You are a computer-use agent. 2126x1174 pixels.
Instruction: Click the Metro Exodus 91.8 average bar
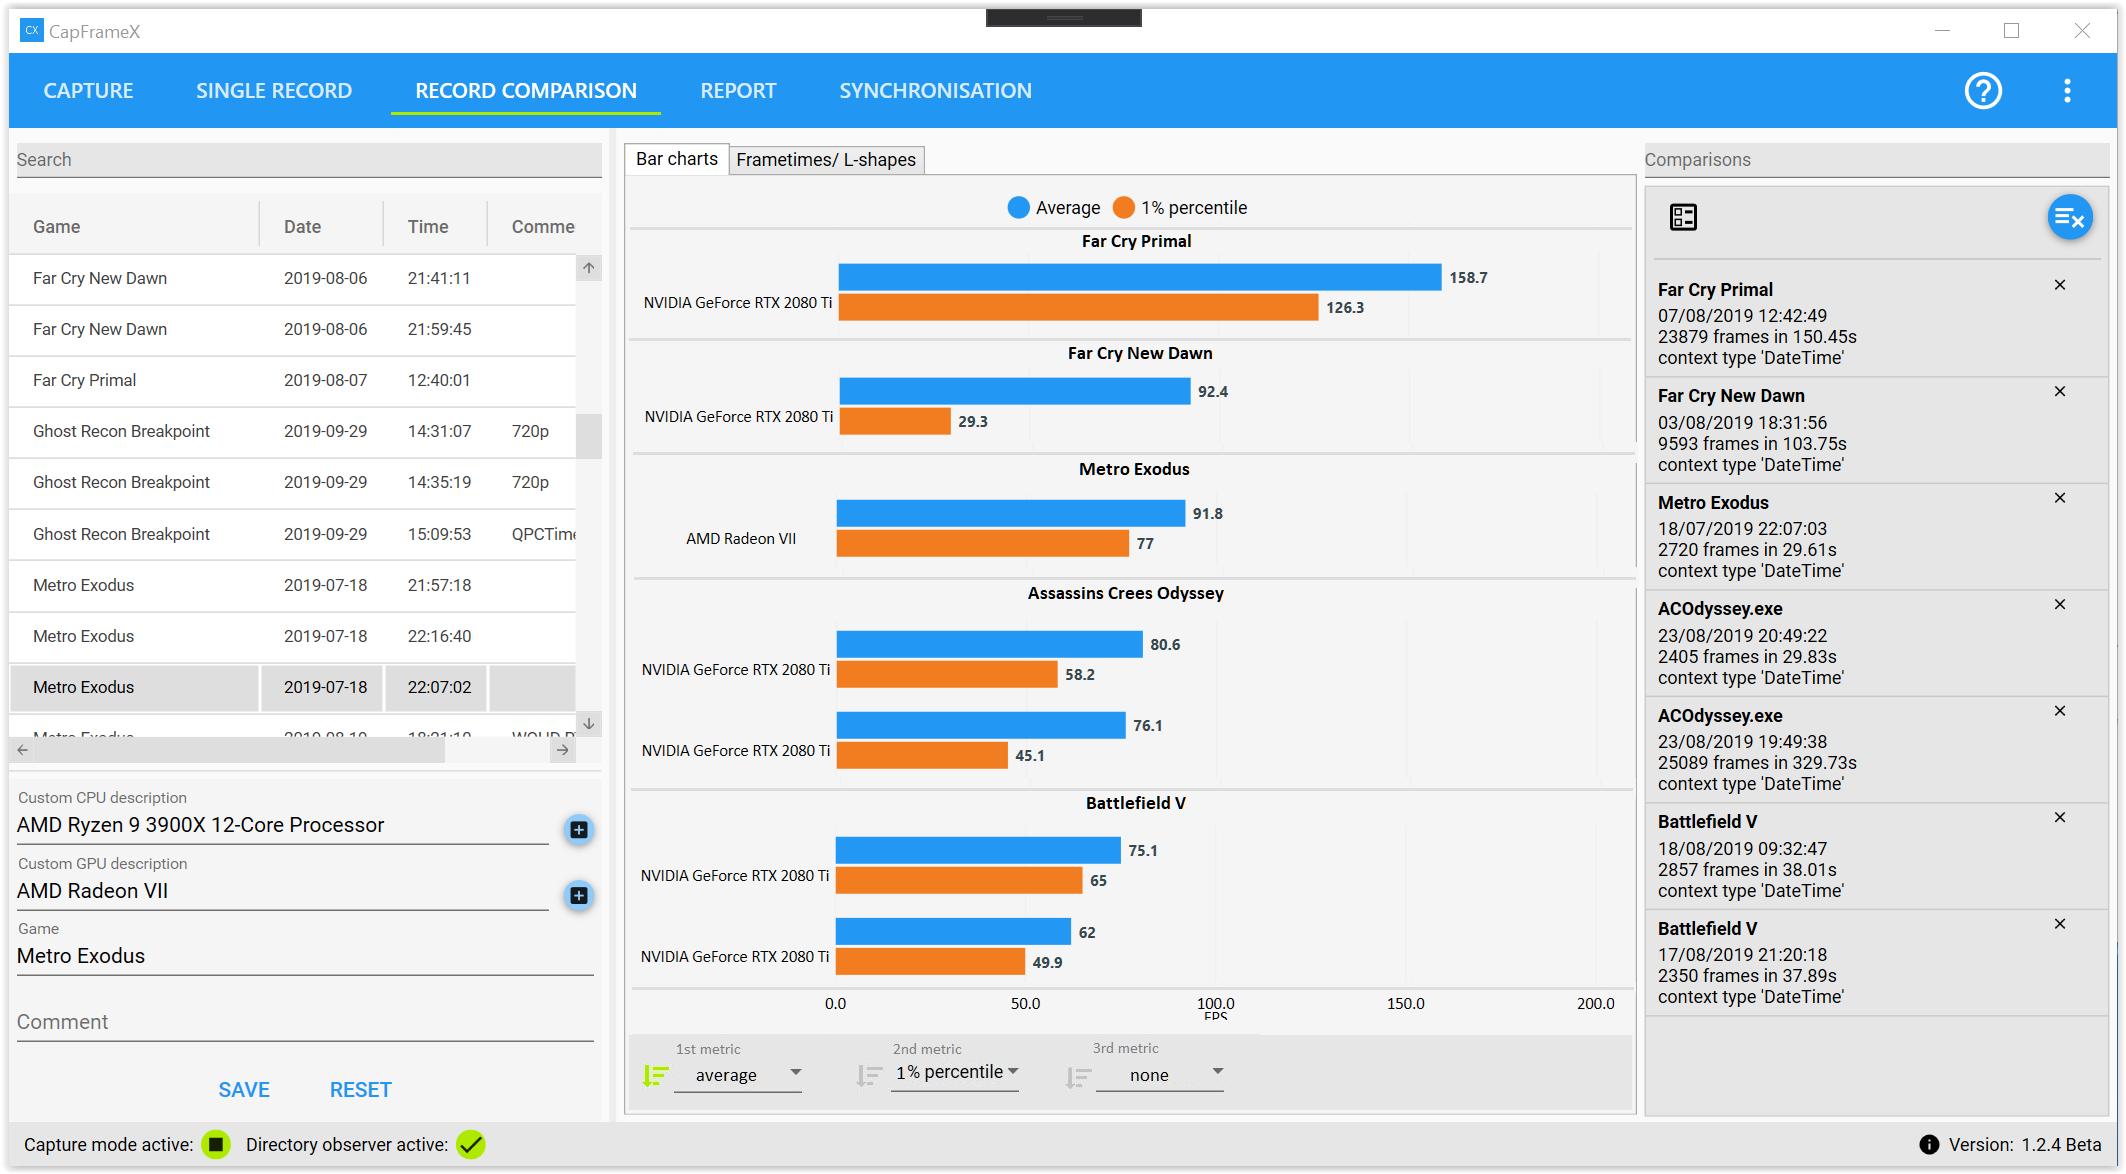click(1010, 513)
